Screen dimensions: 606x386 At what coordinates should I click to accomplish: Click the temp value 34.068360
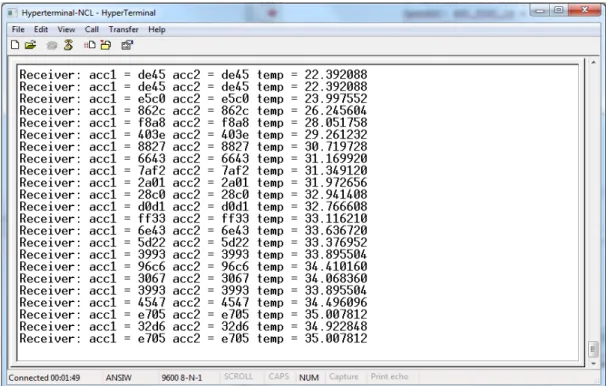(335, 278)
